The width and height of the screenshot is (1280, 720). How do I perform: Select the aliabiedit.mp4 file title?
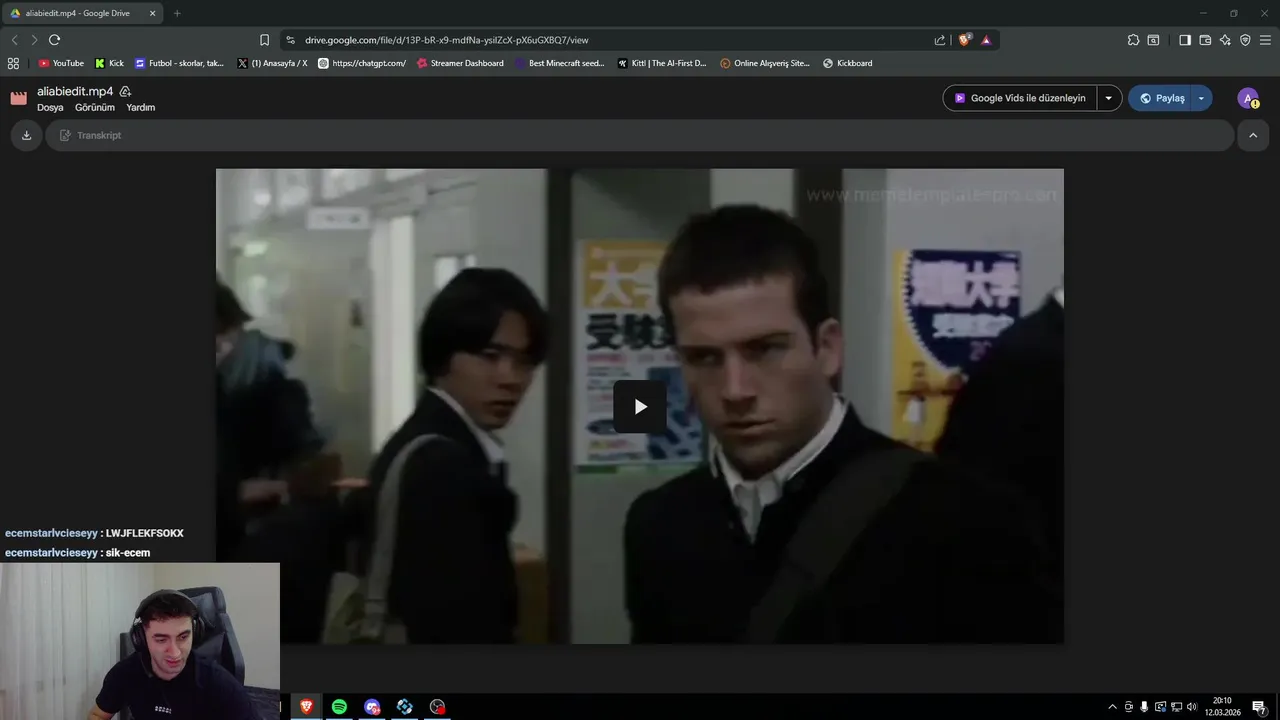(75, 91)
